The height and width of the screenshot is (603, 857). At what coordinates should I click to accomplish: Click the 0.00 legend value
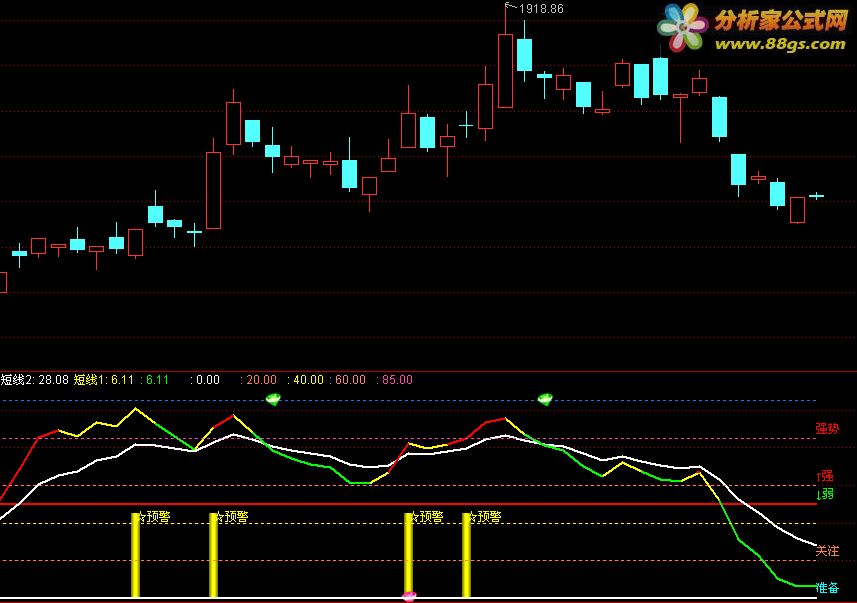(208, 379)
